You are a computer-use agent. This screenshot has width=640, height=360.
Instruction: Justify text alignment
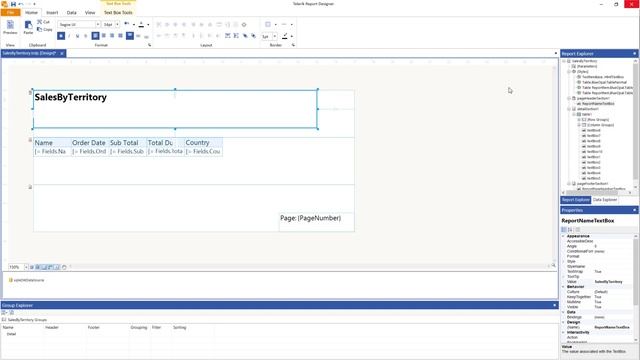click(x=120, y=36)
